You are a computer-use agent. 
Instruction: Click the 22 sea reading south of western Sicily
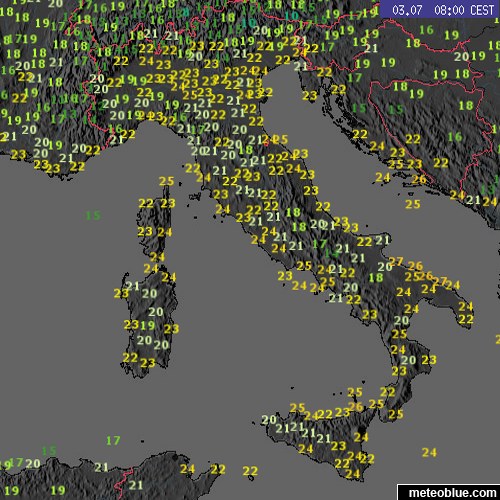point(250,471)
